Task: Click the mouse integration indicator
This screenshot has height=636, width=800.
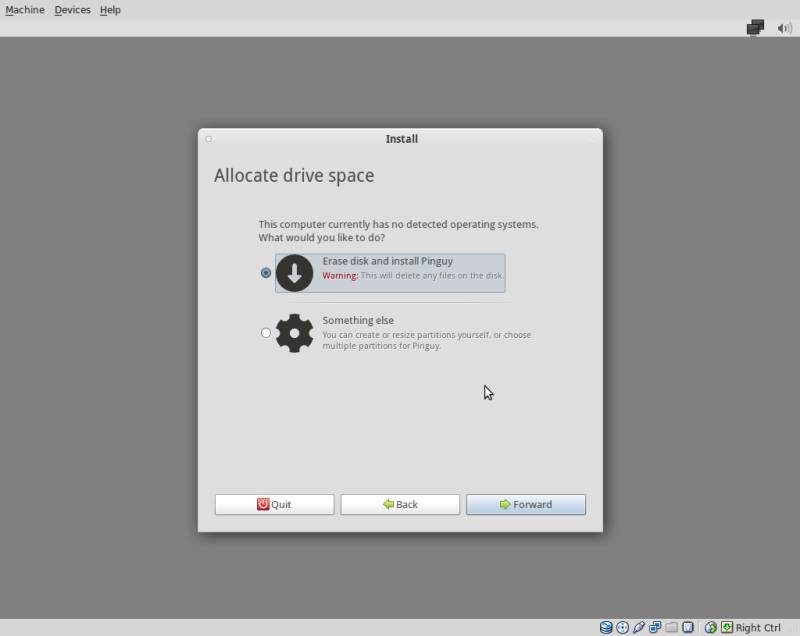Action: pyautogui.click(x=710, y=627)
